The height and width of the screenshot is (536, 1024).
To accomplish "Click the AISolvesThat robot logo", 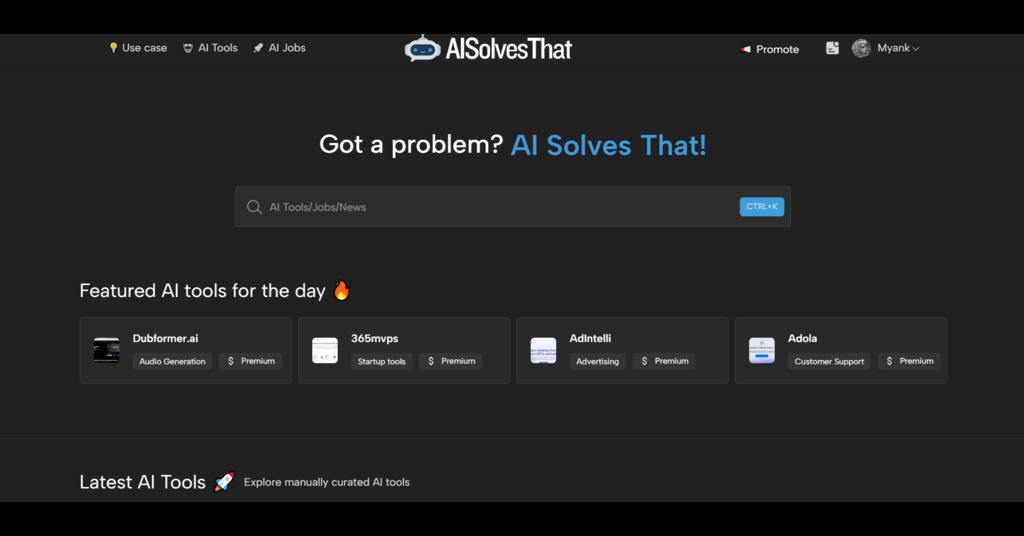I will pos(423,48).
